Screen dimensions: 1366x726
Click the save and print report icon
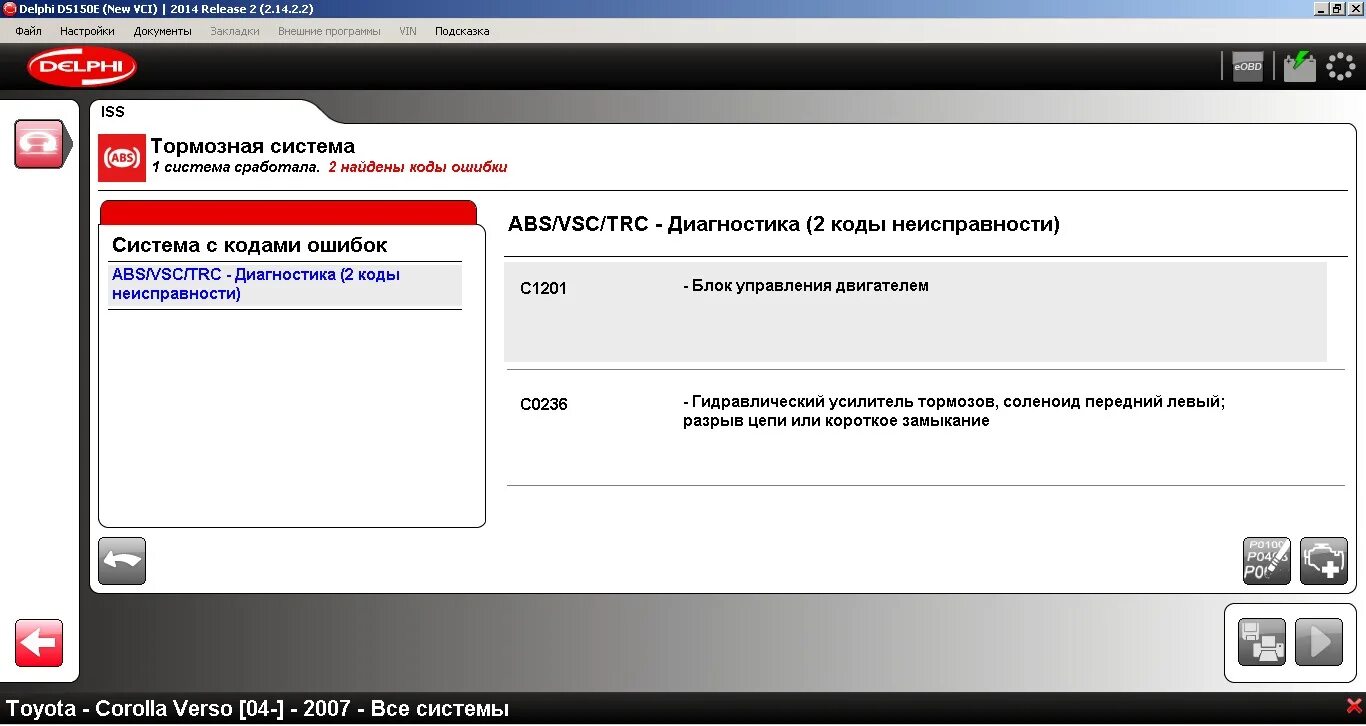coord(1262,643)
